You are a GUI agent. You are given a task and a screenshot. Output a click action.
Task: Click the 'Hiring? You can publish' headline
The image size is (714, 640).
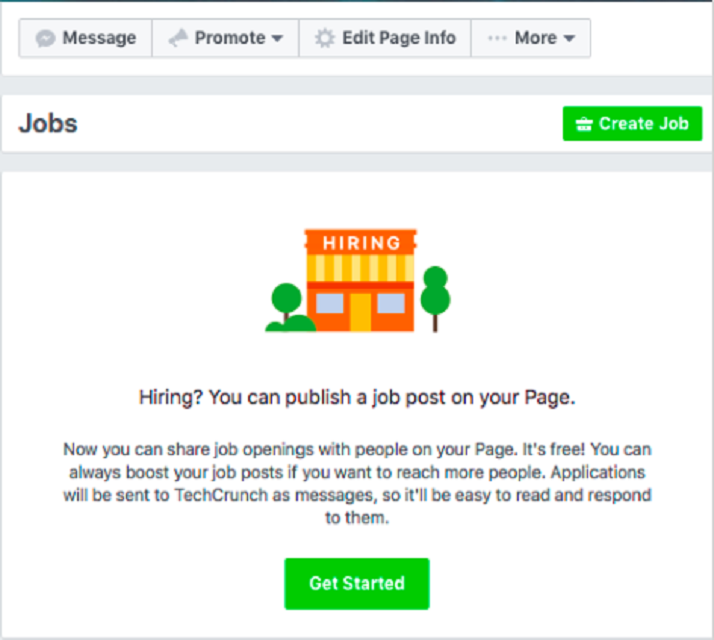coord(357,398)
